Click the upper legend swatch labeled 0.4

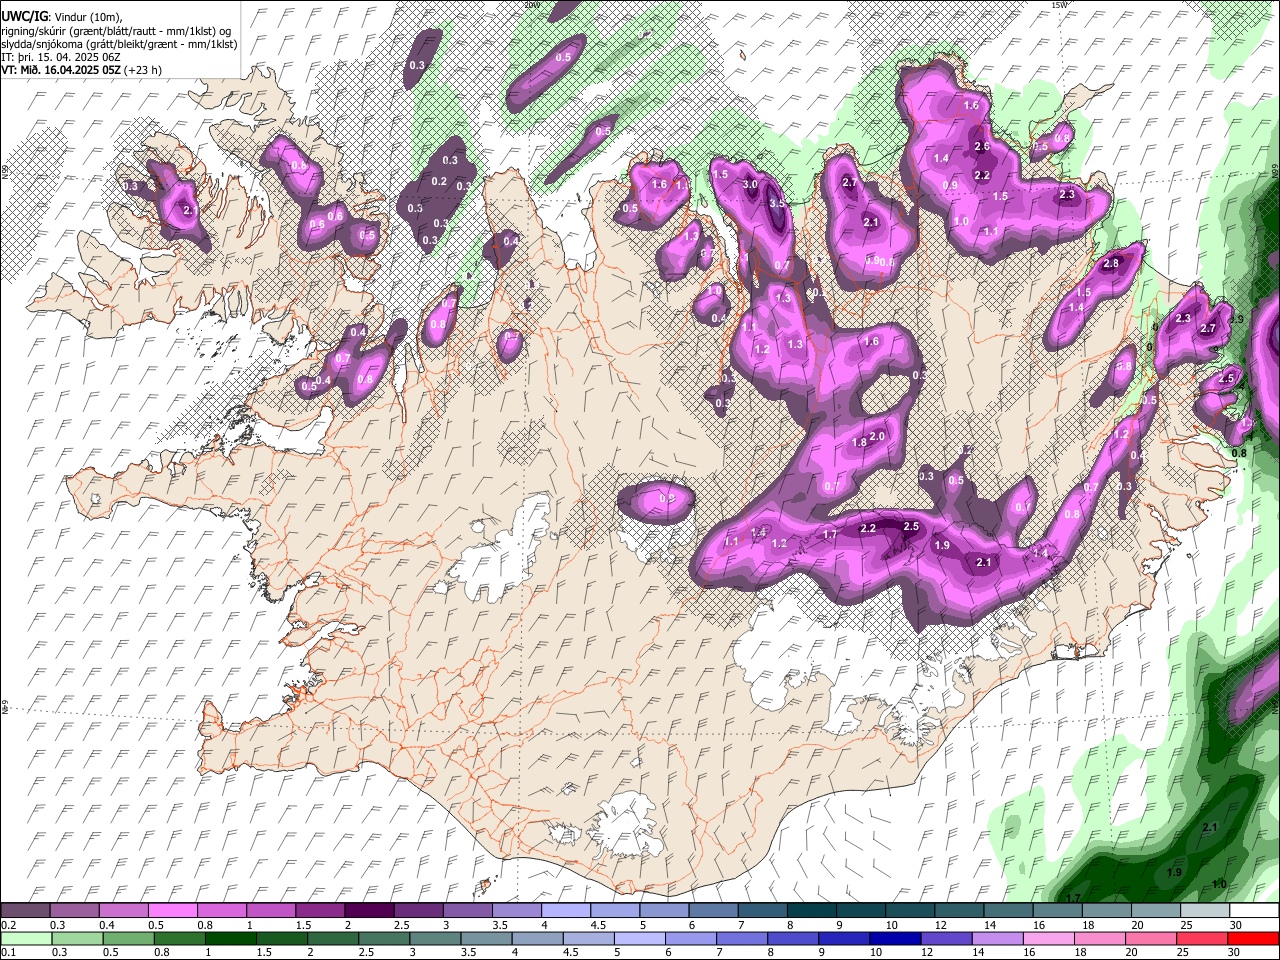pyautogui.click(x=123, y=910)
